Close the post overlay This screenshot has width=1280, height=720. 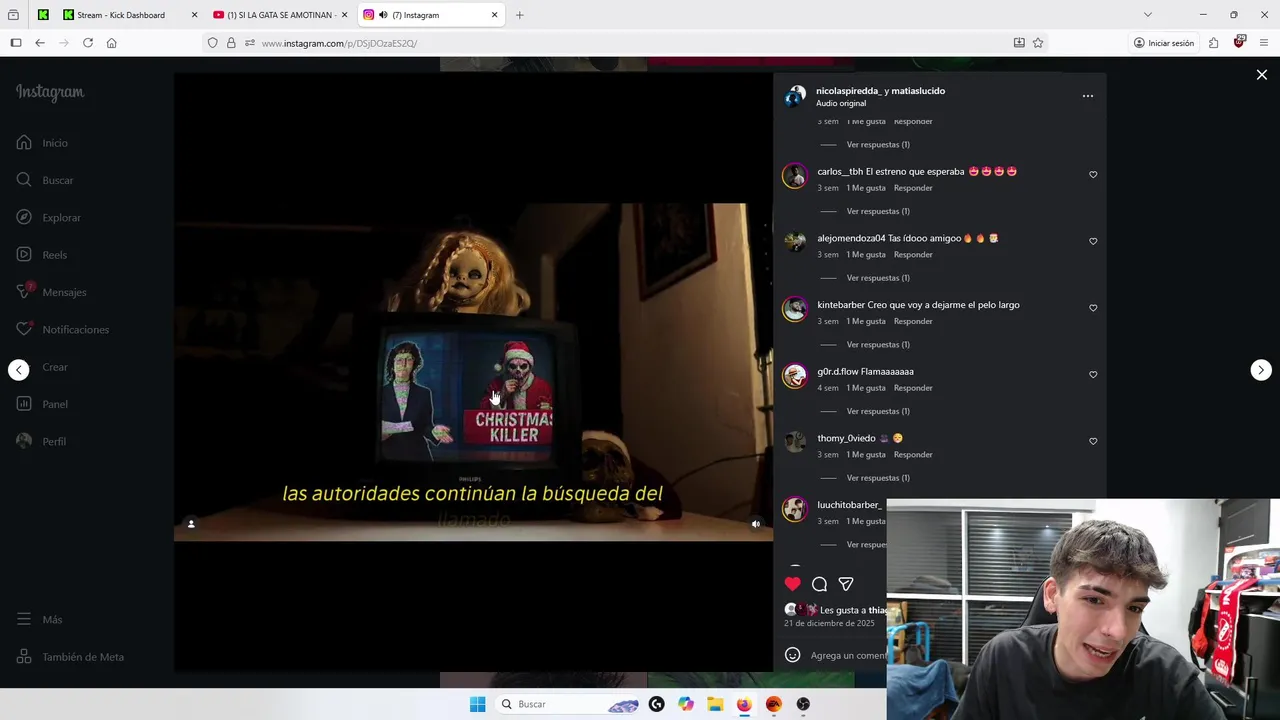coord(1262,75)
